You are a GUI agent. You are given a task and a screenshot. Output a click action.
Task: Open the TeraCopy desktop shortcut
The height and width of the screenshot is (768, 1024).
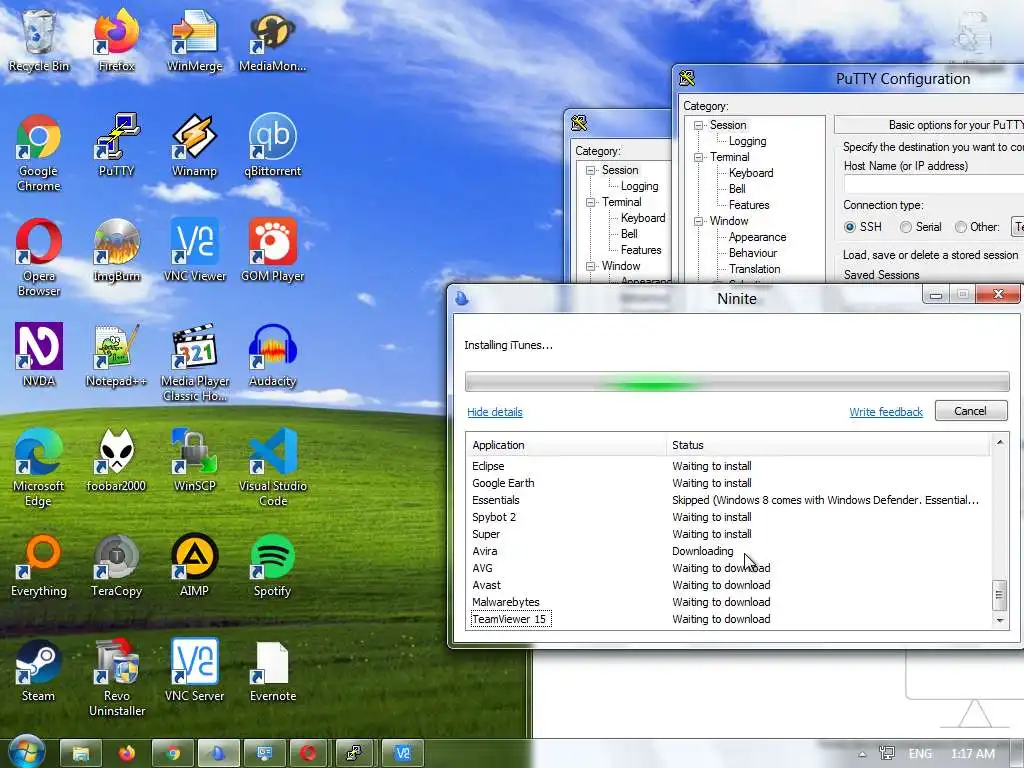tap(116, 566)
